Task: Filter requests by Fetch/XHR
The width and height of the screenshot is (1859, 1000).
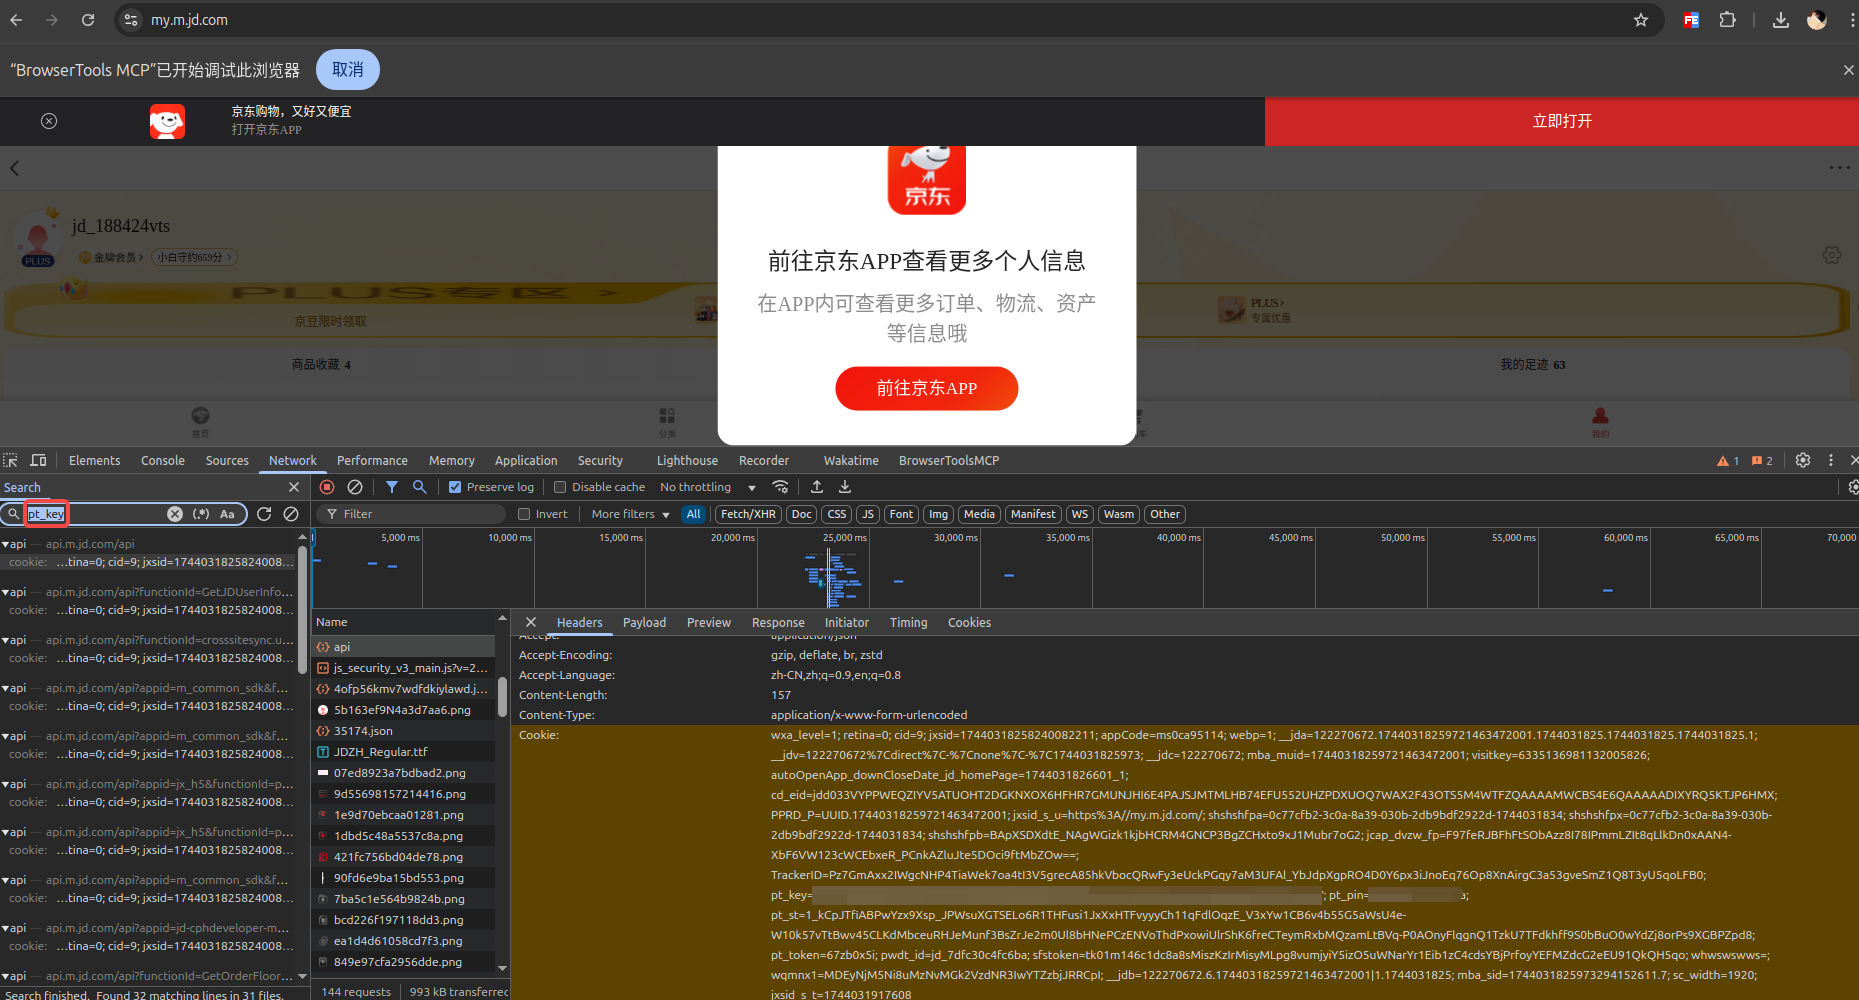Action: (748, 514)
